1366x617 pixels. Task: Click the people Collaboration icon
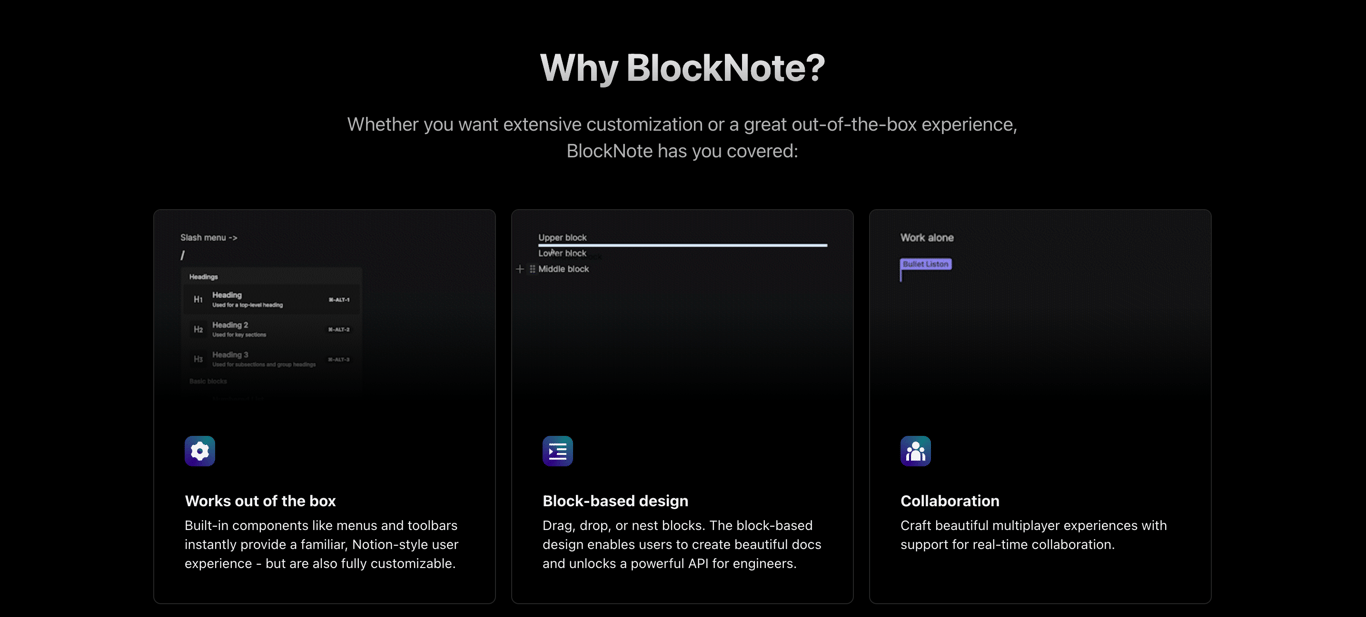(x=915, y=451)
